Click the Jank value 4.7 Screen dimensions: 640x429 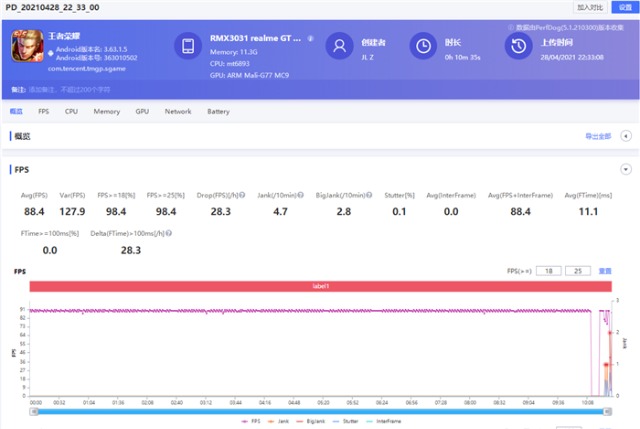(280, 211)
